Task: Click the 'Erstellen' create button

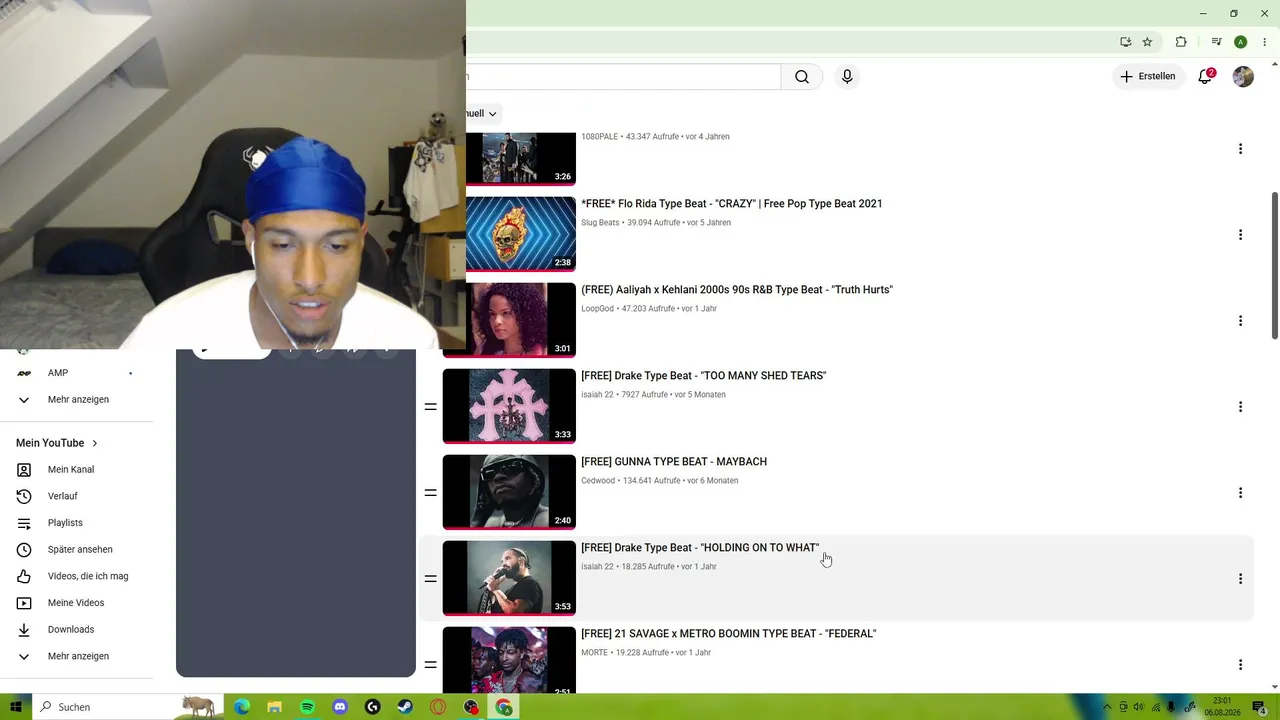Action: (x=1148, y=77)
